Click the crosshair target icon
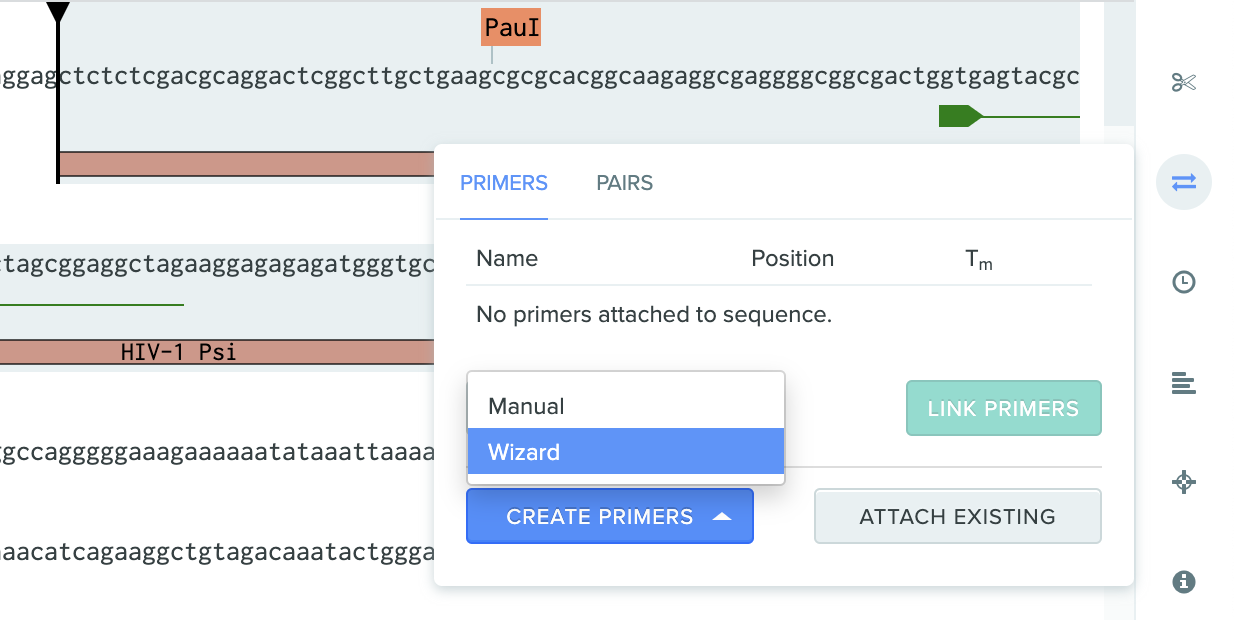The height and width of the screenshot is (620, 1234). (x=1184, y=482)
